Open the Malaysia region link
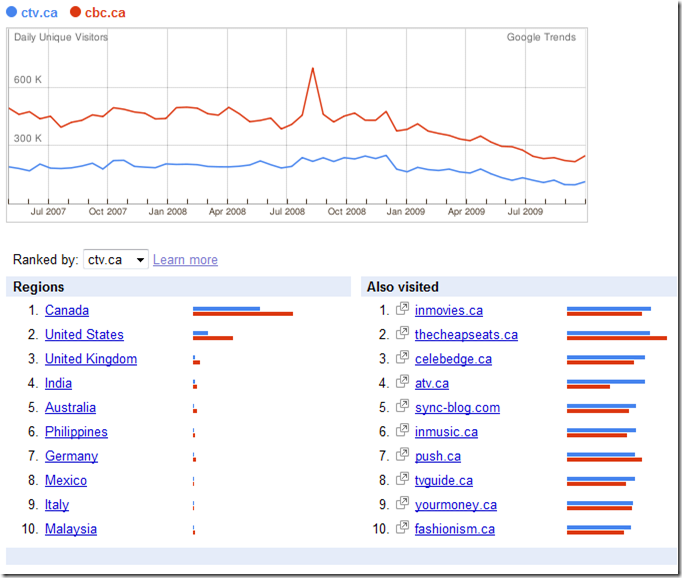Viewport: 682px width, 578px height. (71, 529)
